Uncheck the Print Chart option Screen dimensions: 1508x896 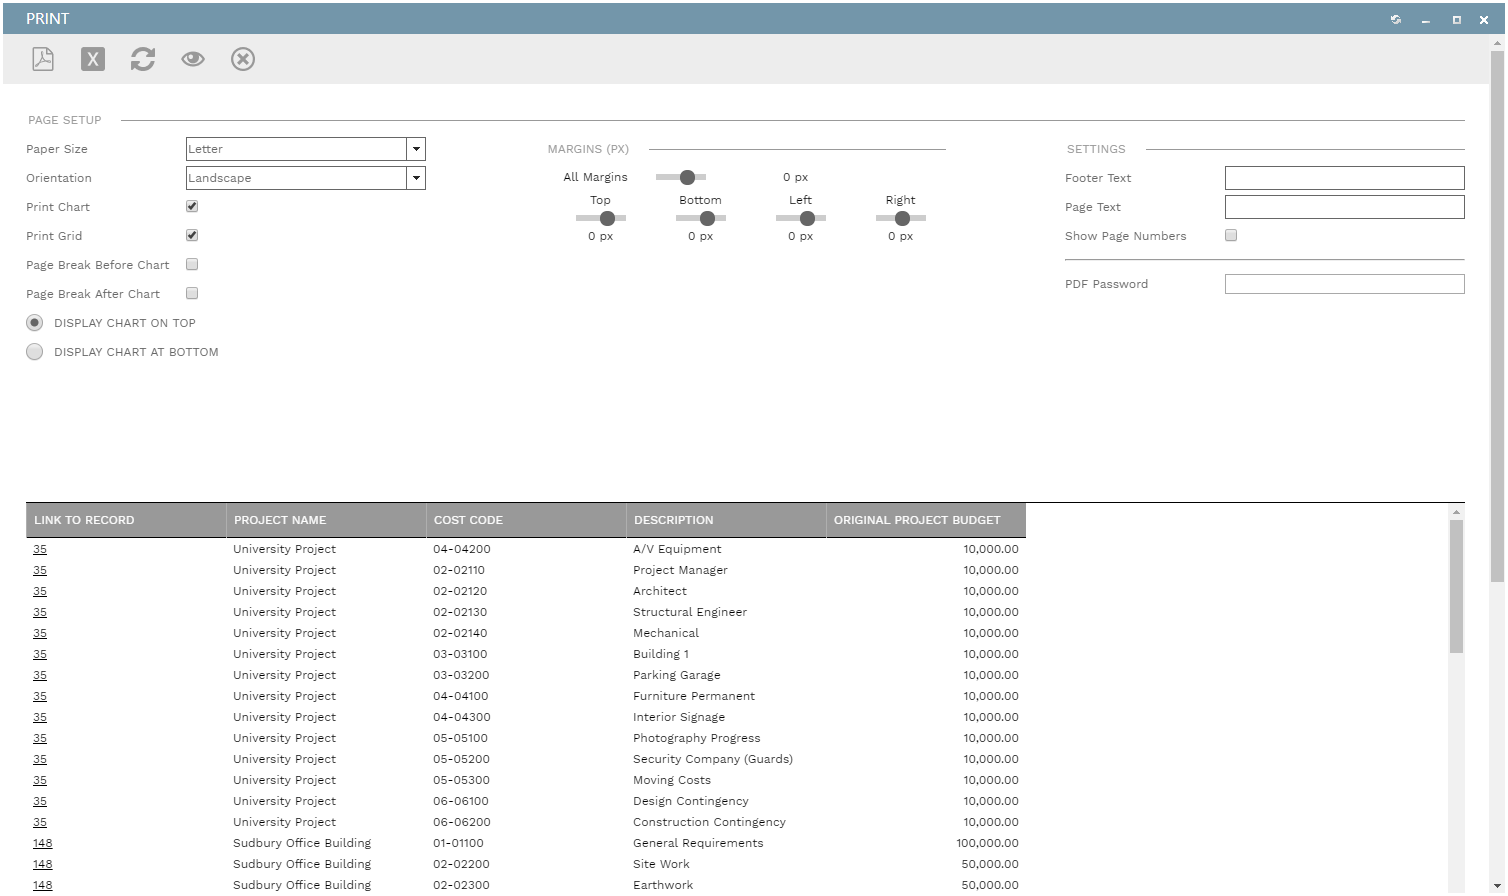click(191, 206)
